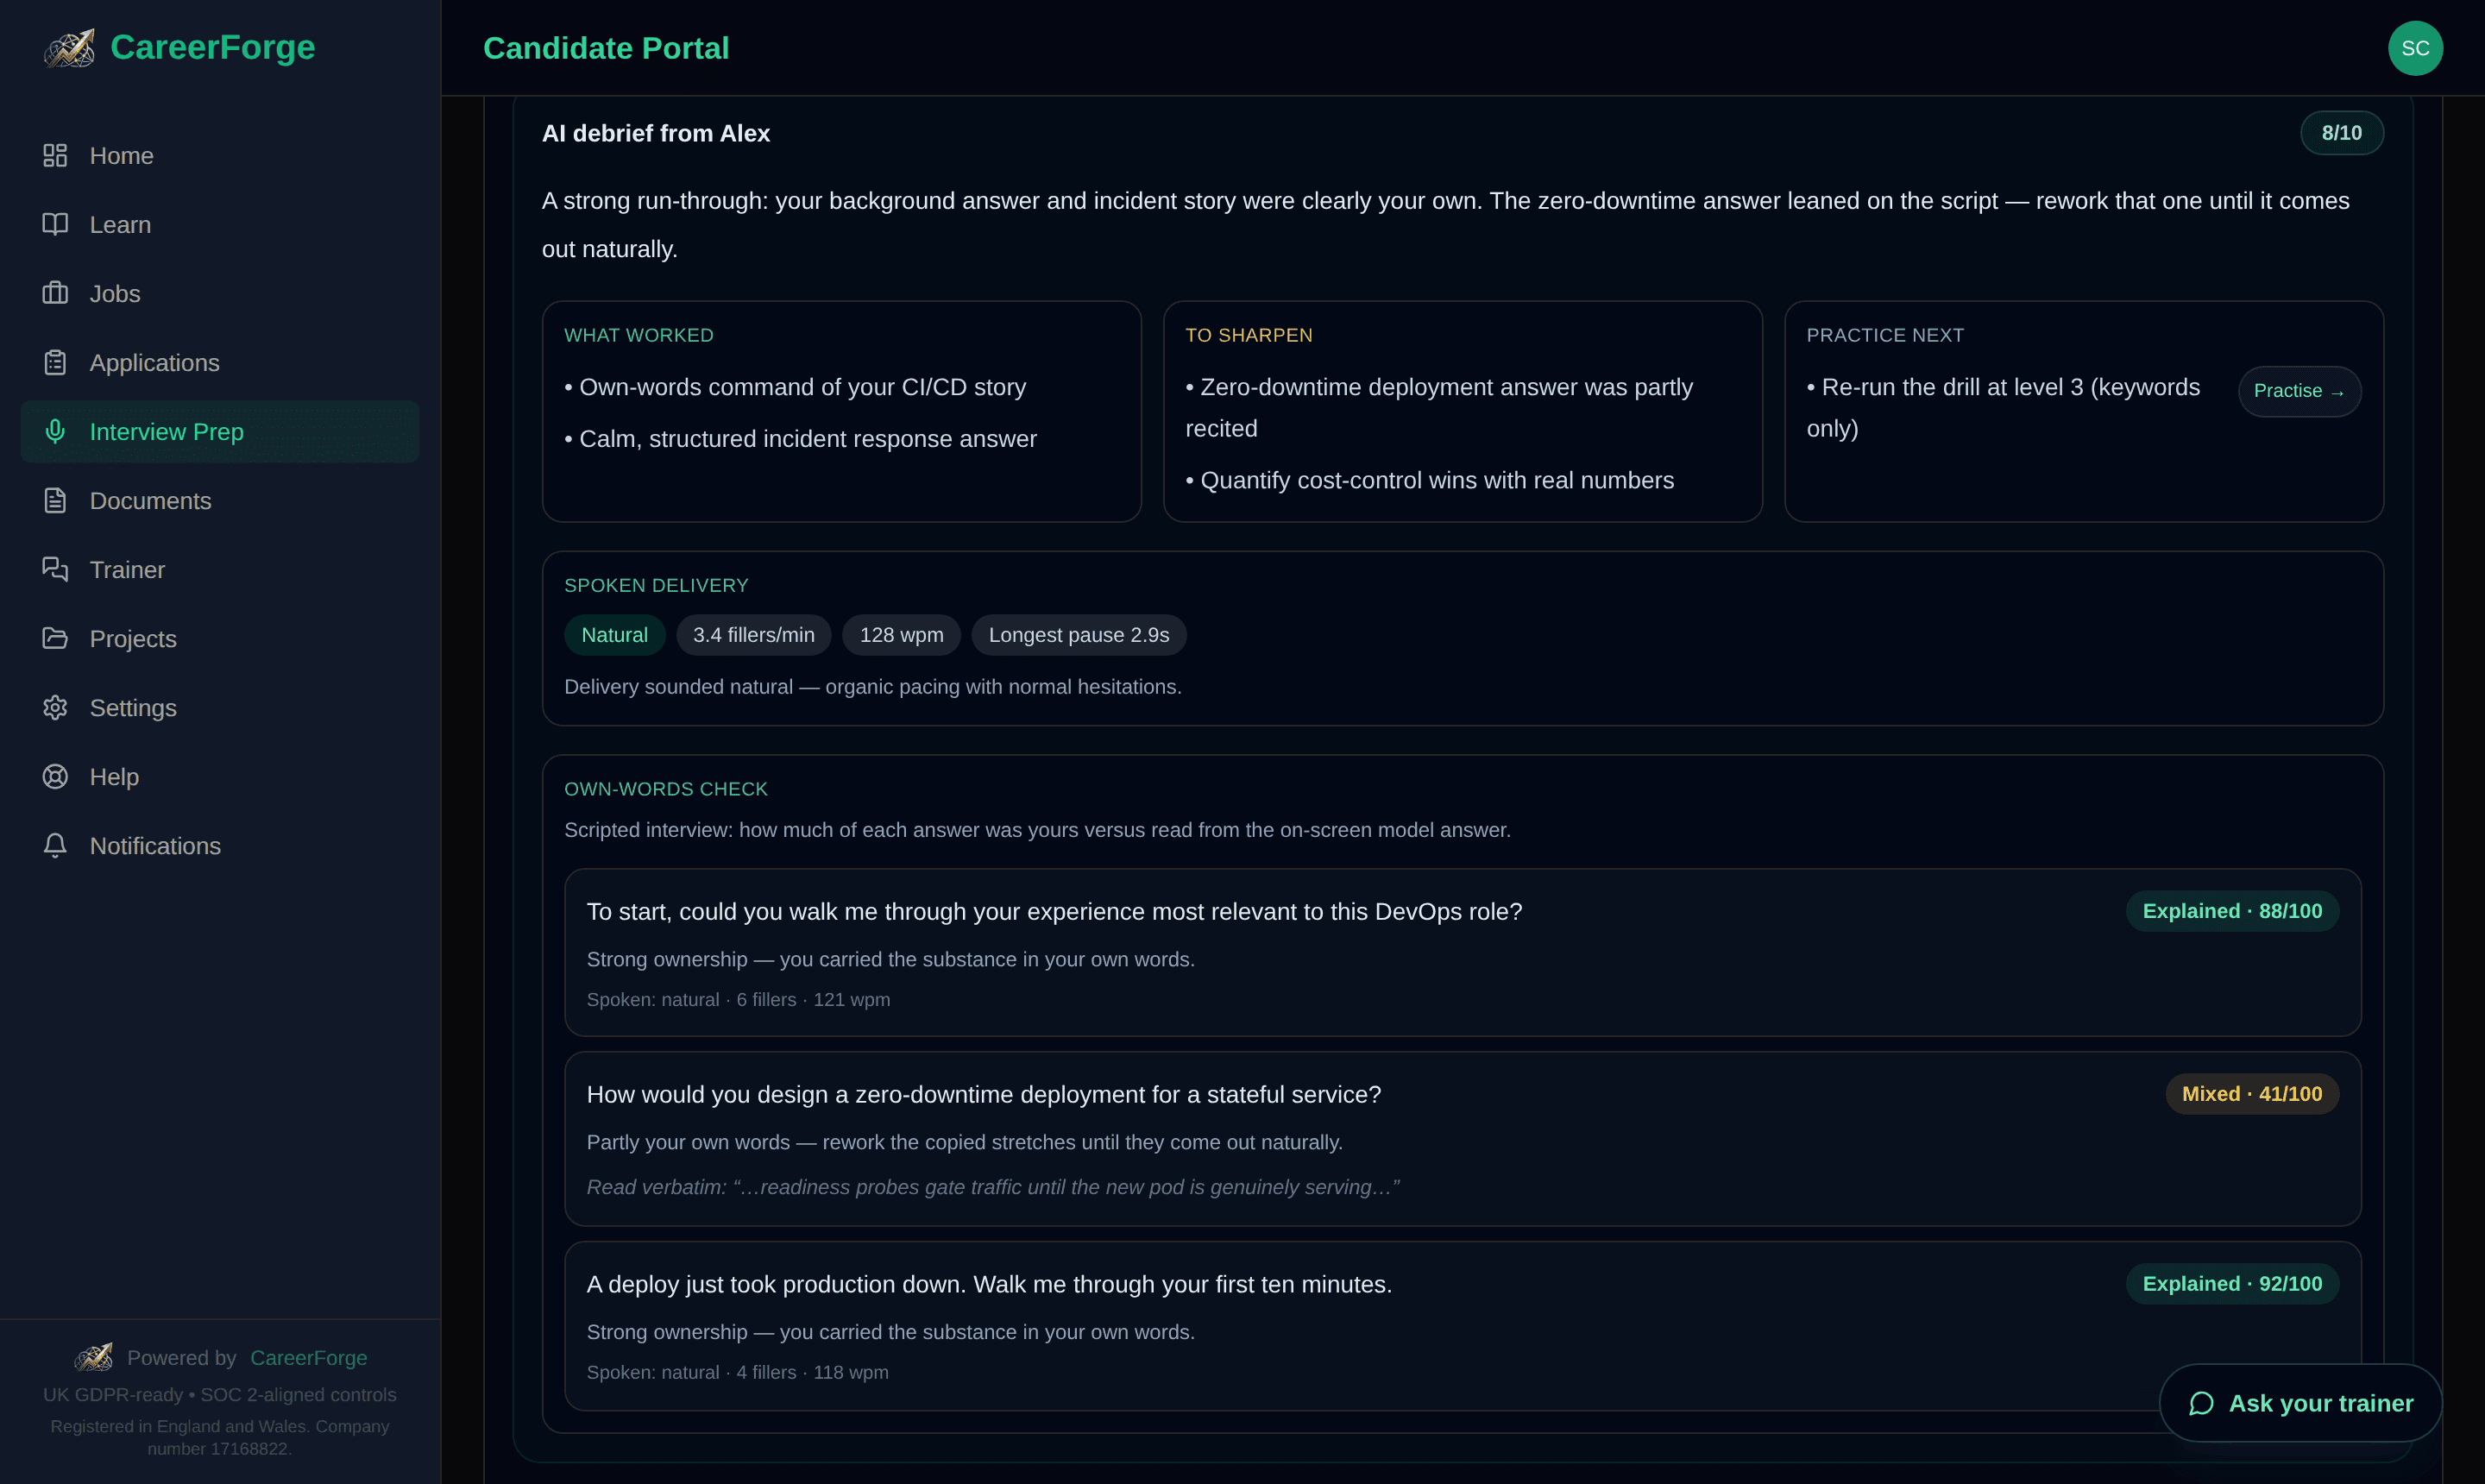The image size is (2485, 1484).
Task: Click the Natural delivery chip
Action: [614, 635]
